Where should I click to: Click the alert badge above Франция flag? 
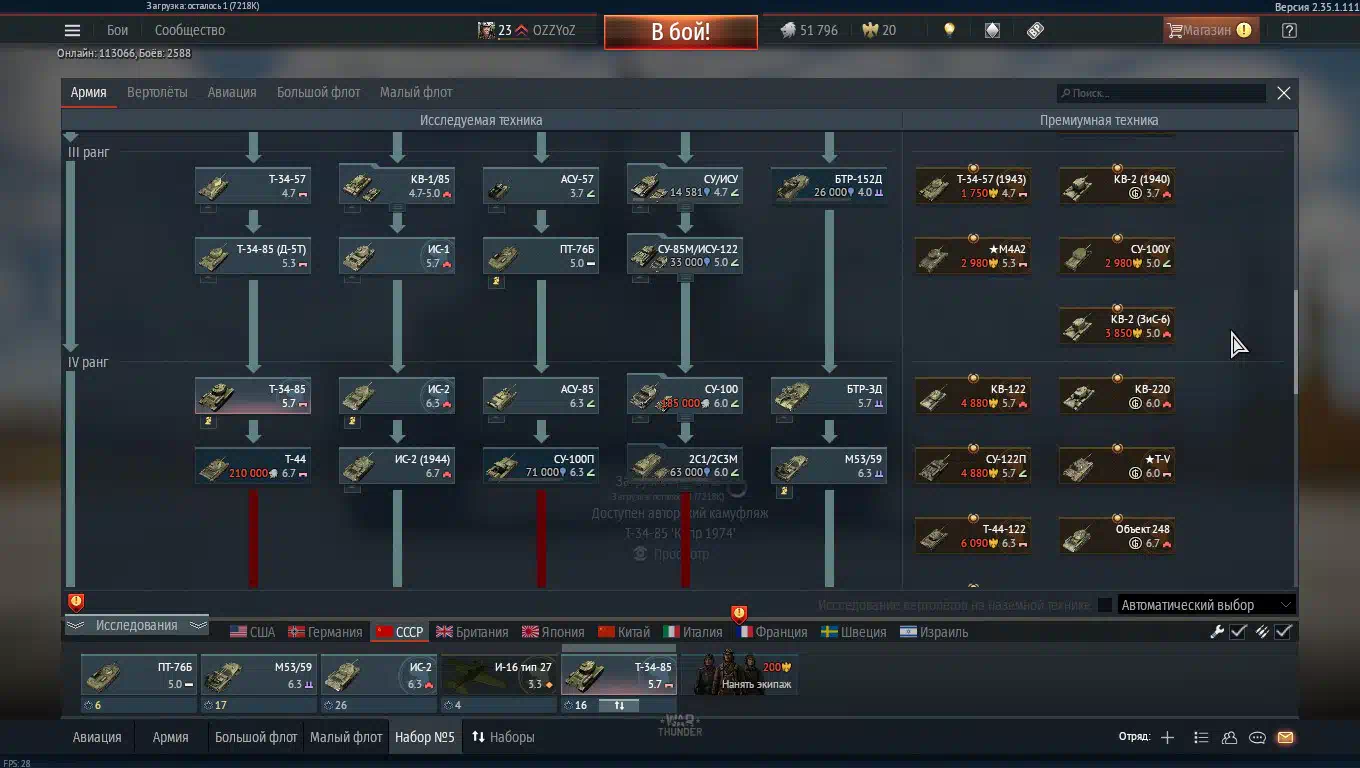tap(739, 613)
